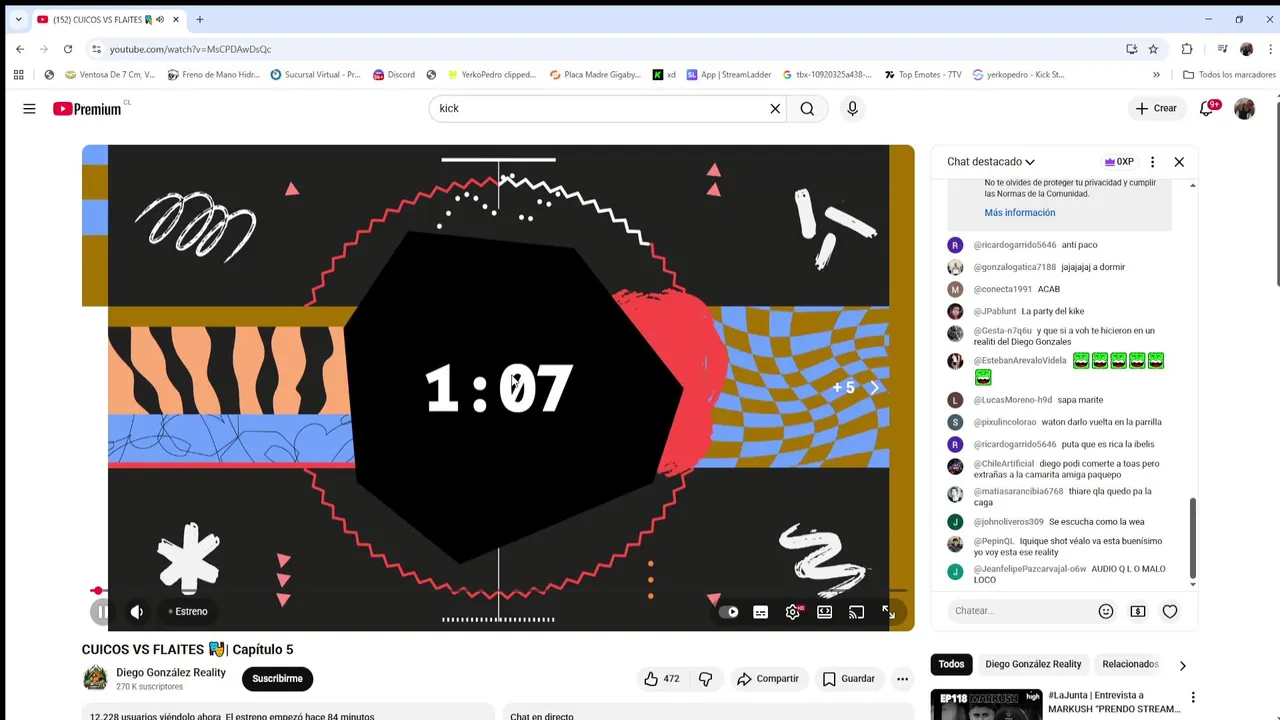Dislike the video with thumbs down
This screenshot has height=720, width=1280.
706,679
